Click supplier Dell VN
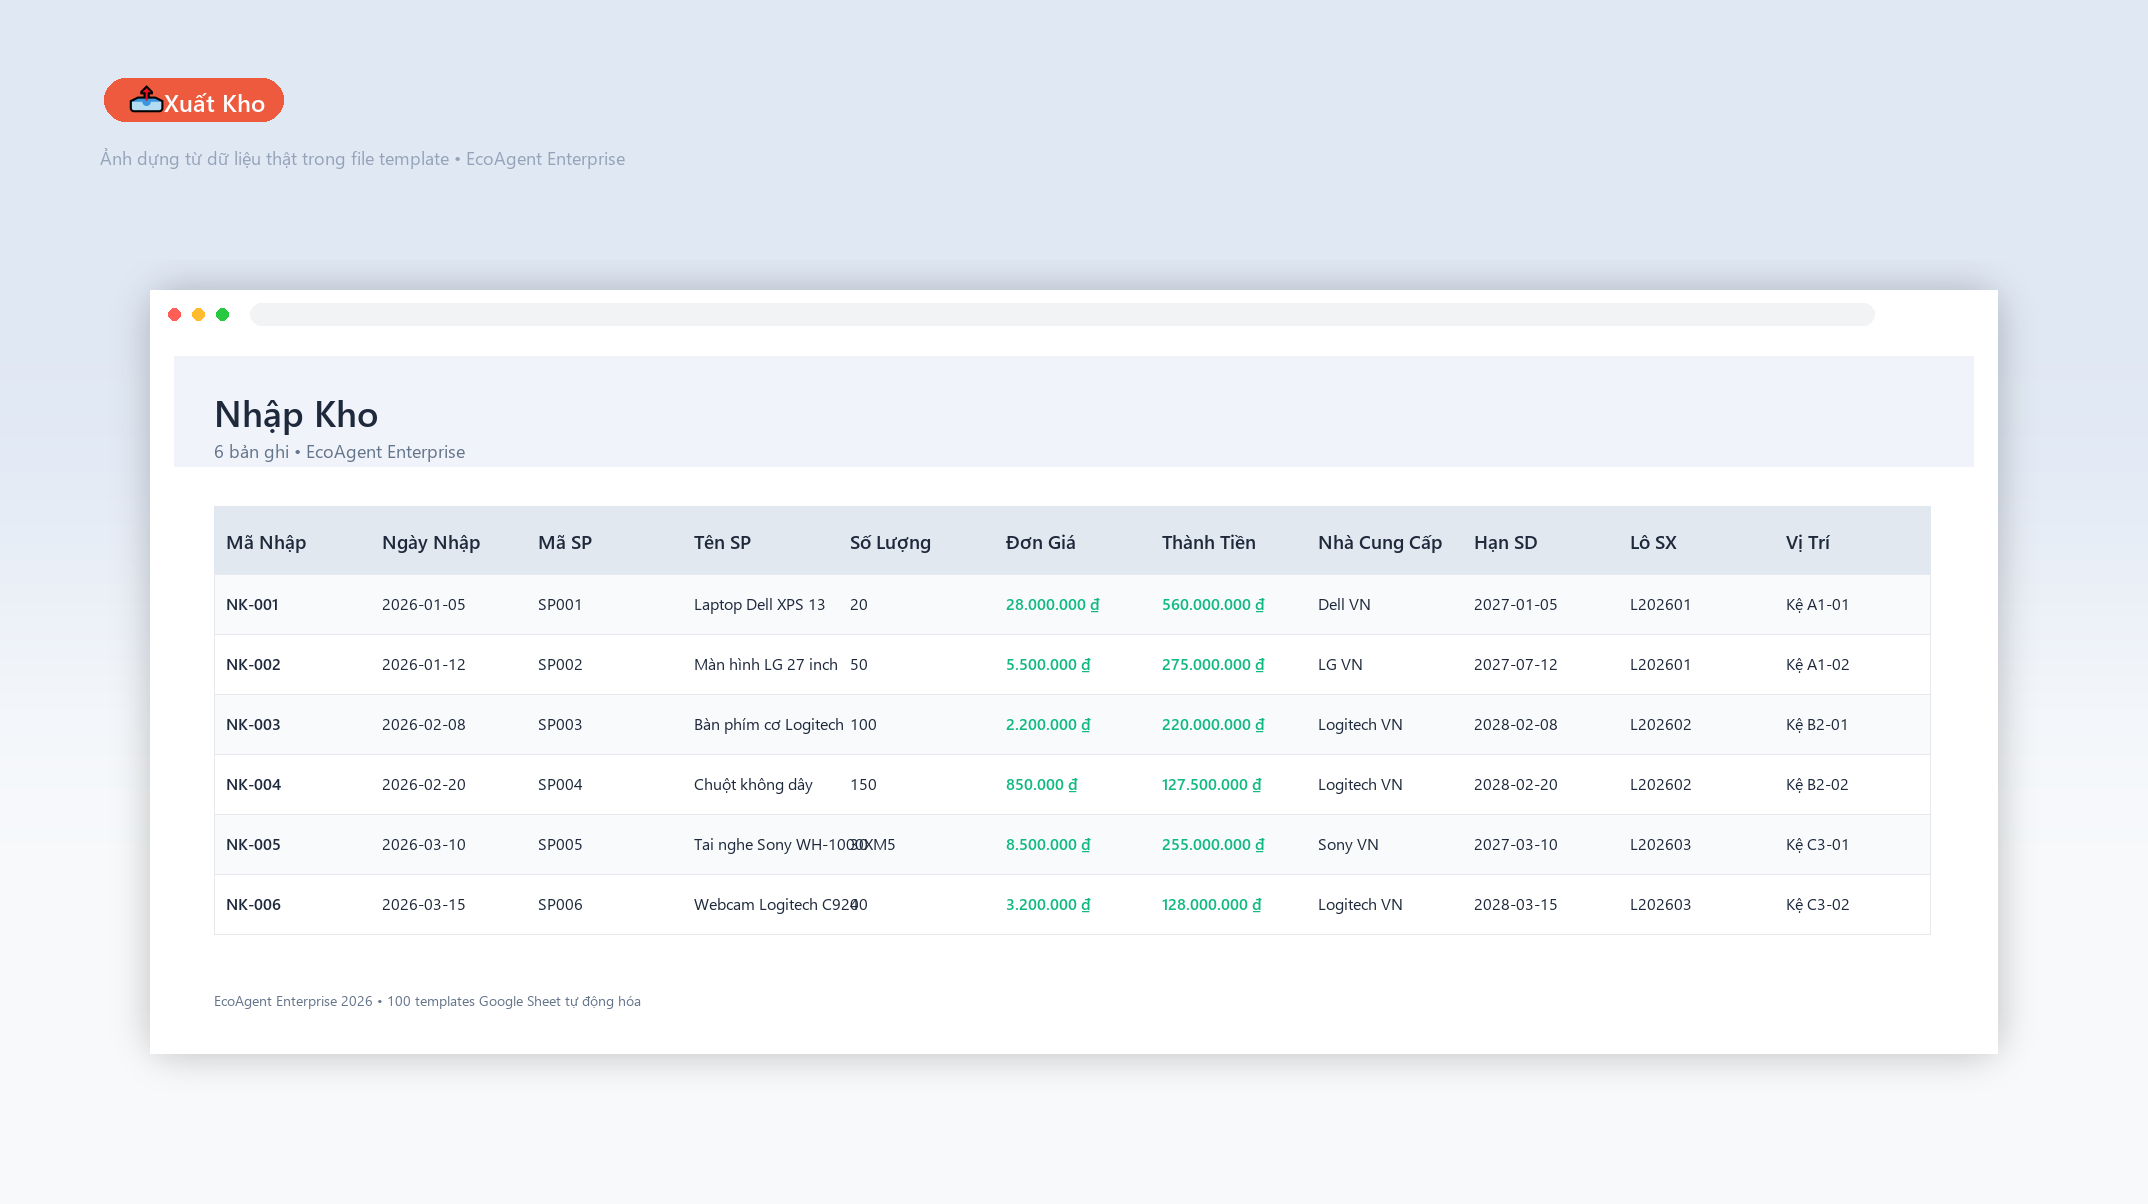Image resolution: width=2148 pixels, height=1204 pixels. pos(1344,604)
